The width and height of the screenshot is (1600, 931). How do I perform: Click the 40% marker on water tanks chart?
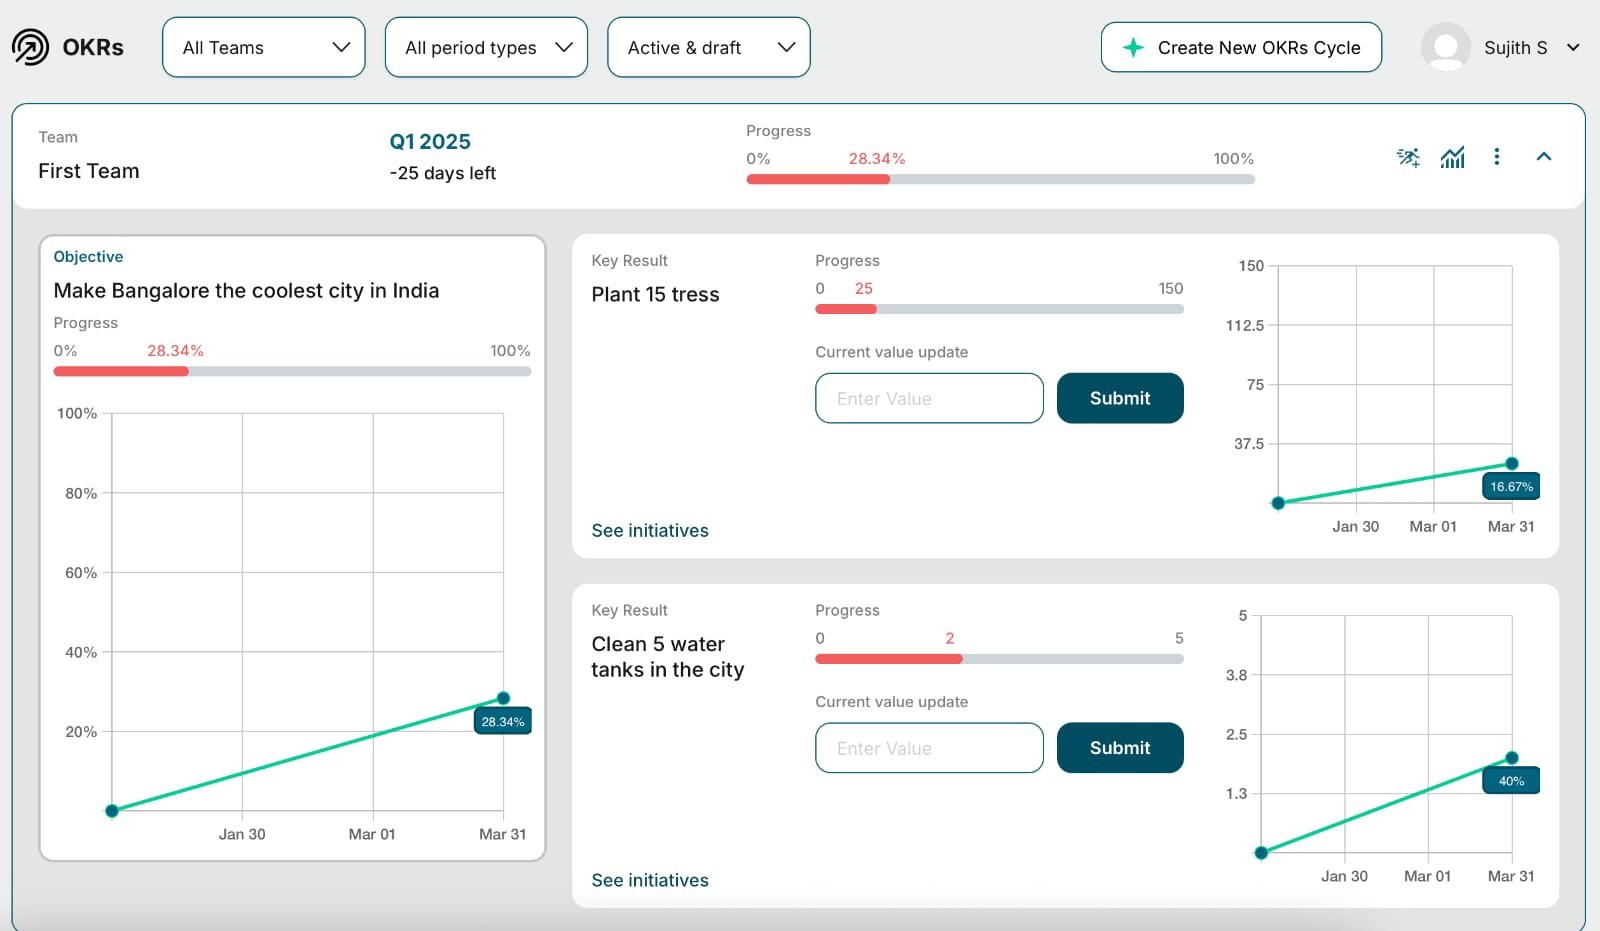(1510, 780)
